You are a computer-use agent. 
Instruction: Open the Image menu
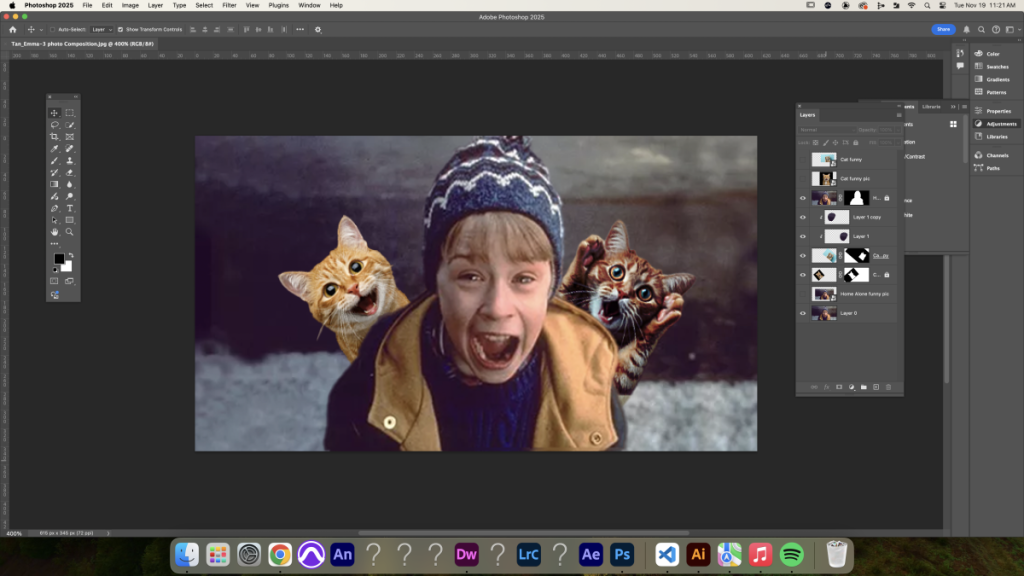130,5
